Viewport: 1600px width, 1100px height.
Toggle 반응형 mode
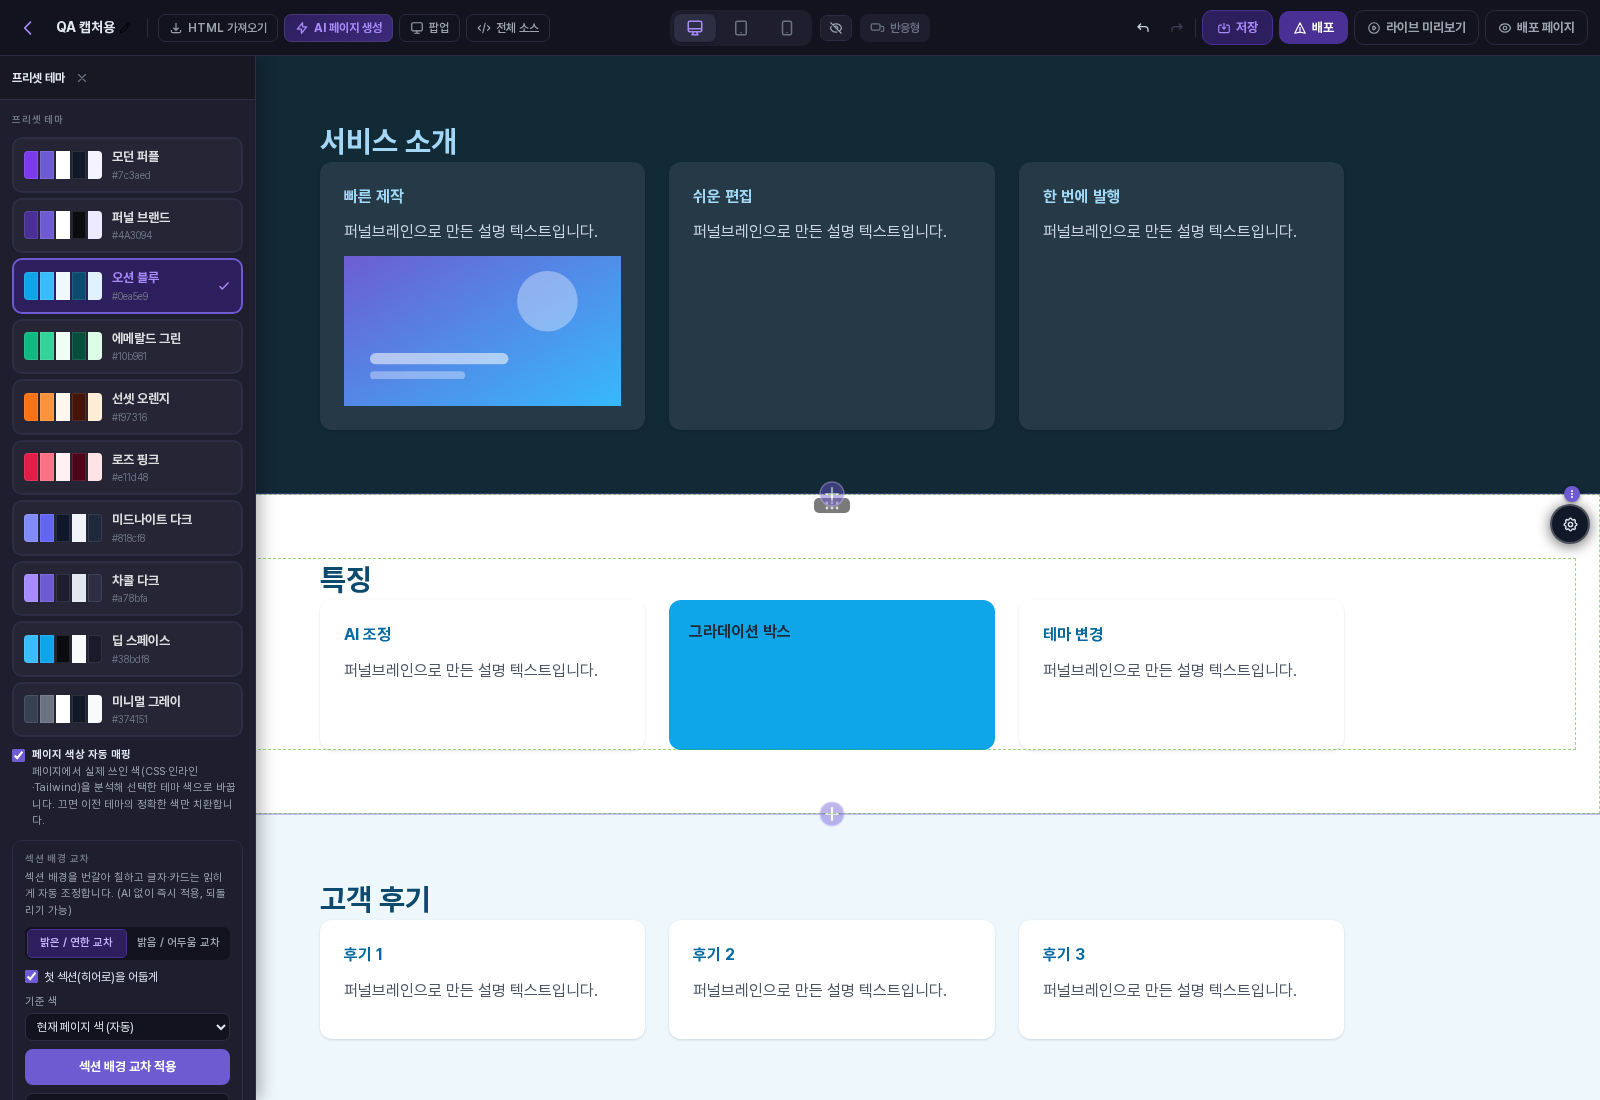click(x=895, y=28)
